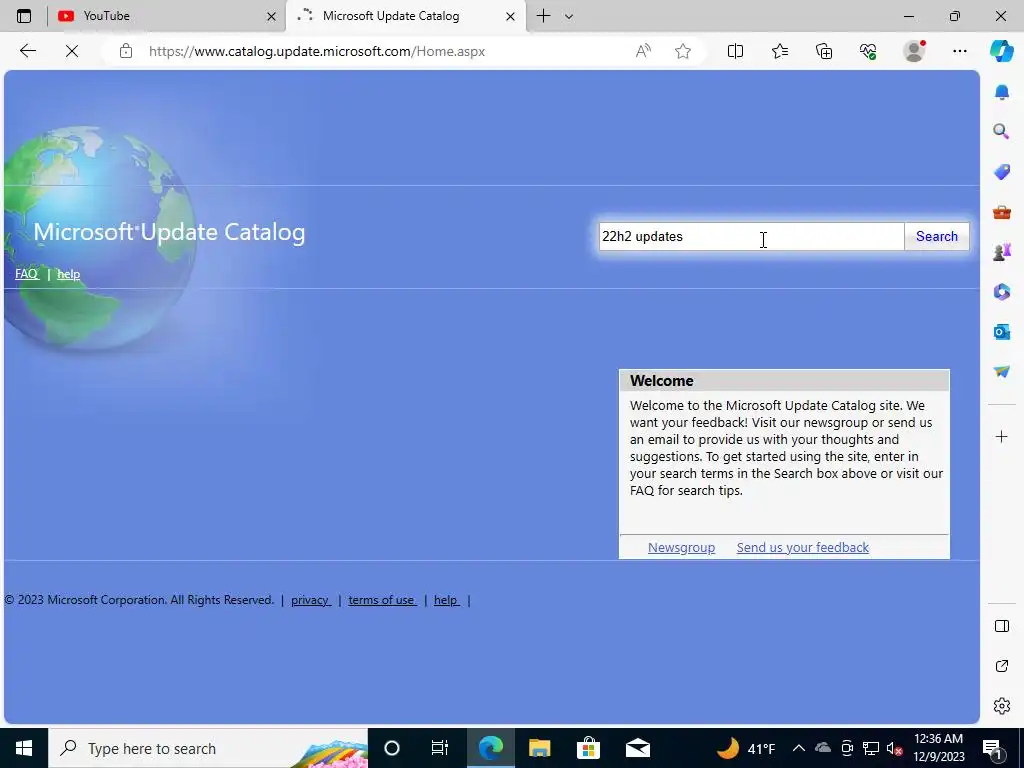Open Cortana circle icon

coord(392,748)
